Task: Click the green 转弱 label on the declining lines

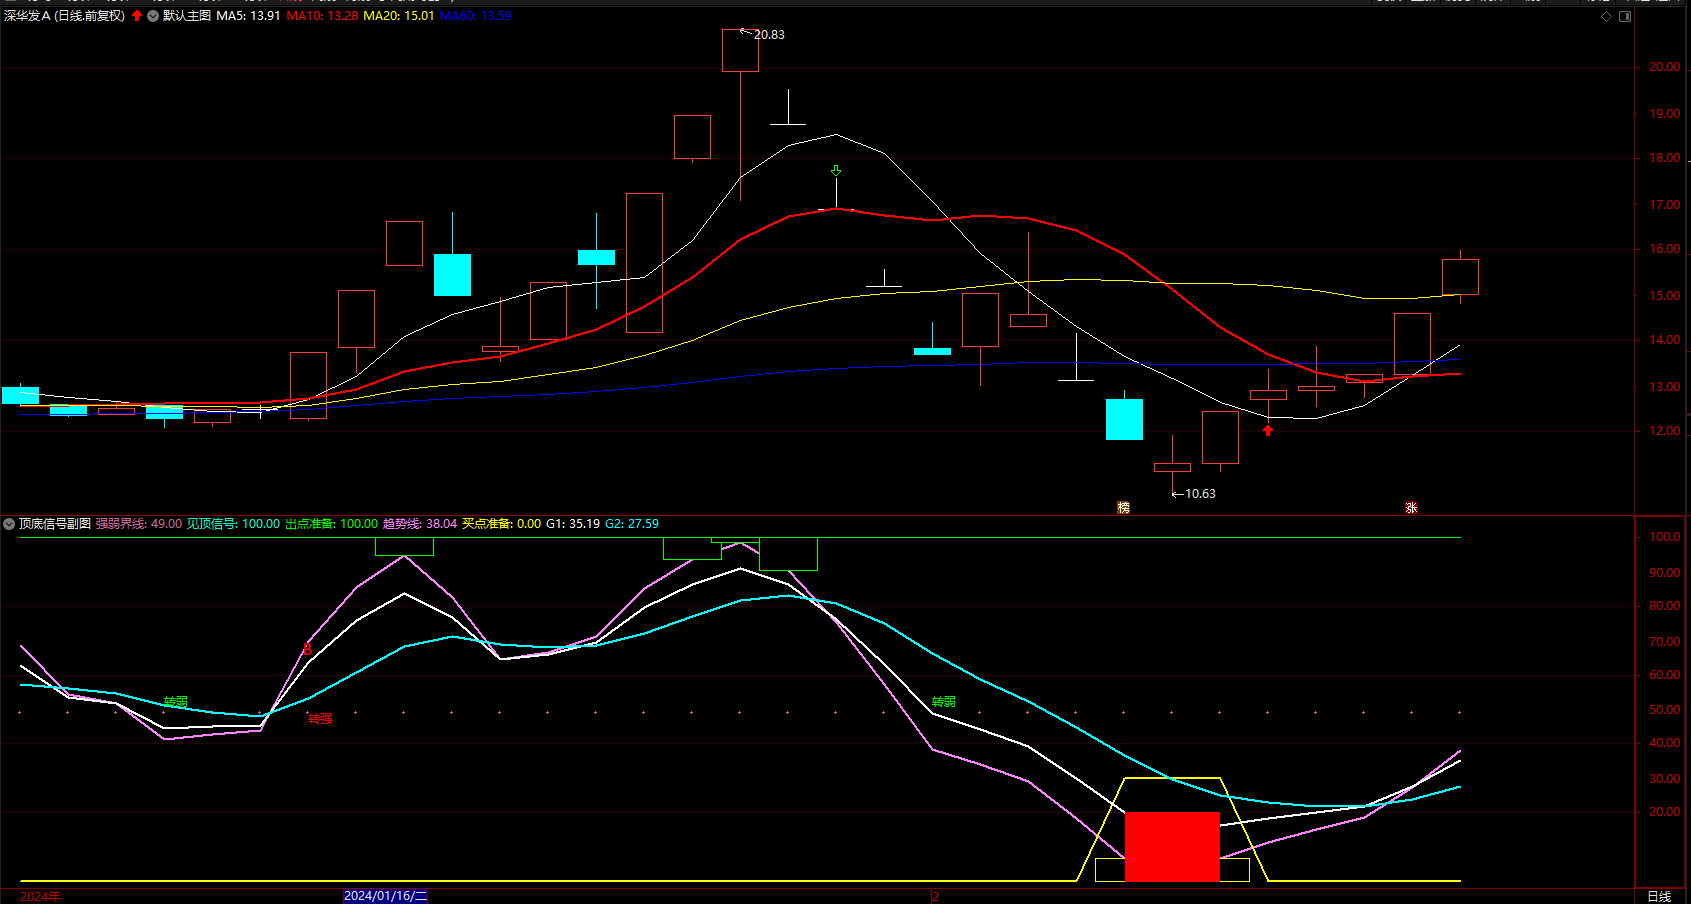Action: (x=944, y=702)
